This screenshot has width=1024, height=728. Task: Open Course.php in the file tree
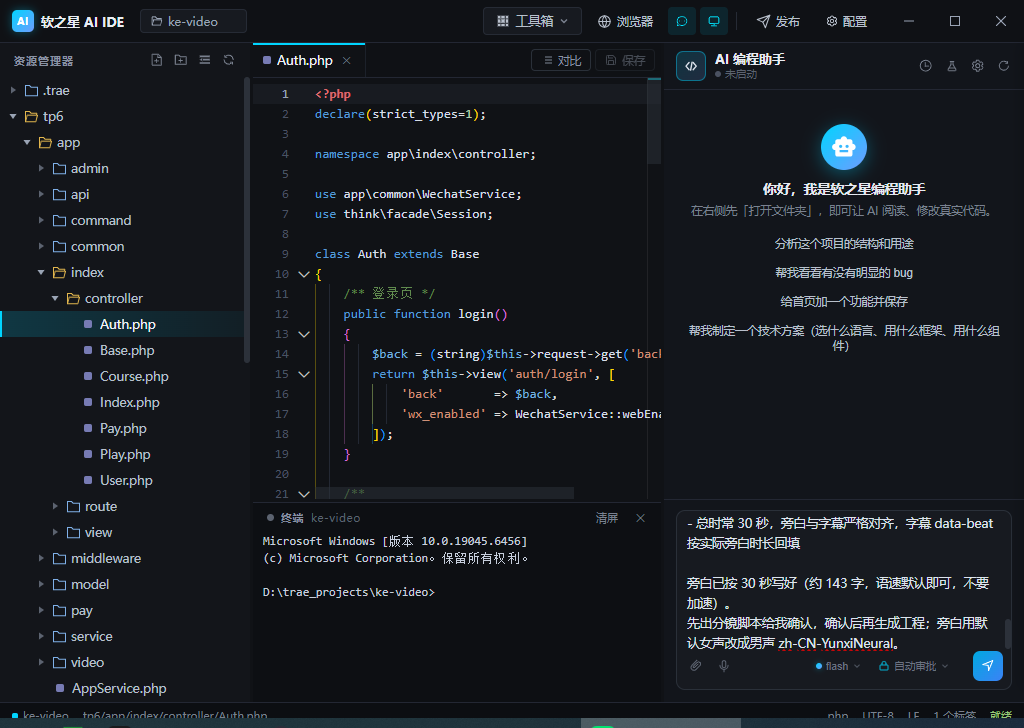click(122, 376)
